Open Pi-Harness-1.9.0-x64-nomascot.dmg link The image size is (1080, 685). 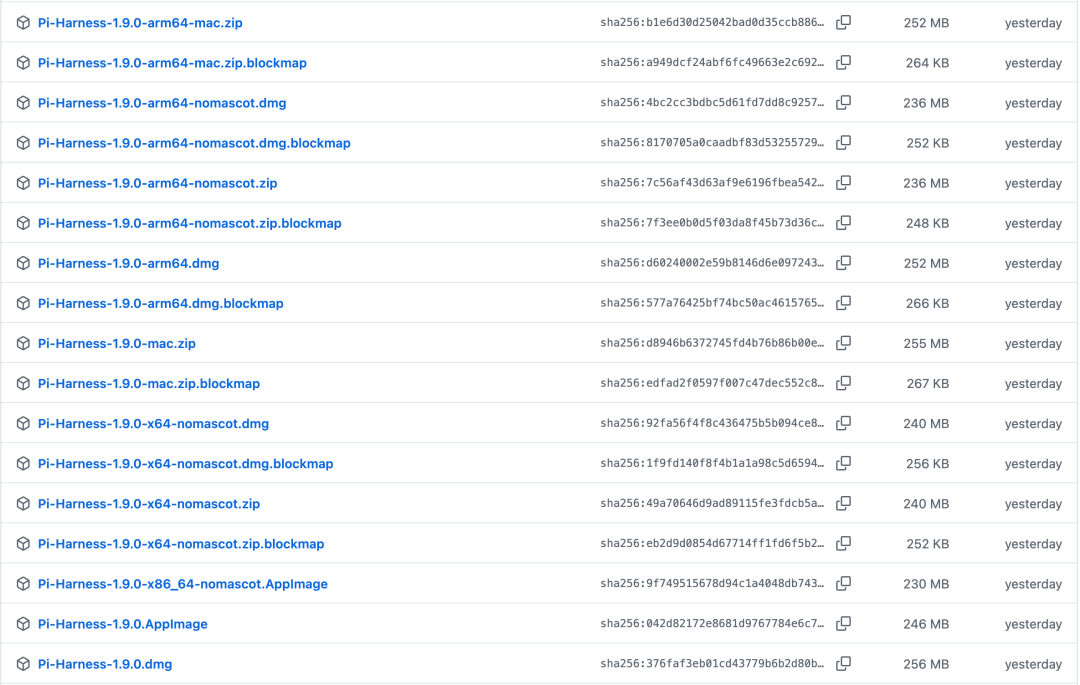[153, 423]
